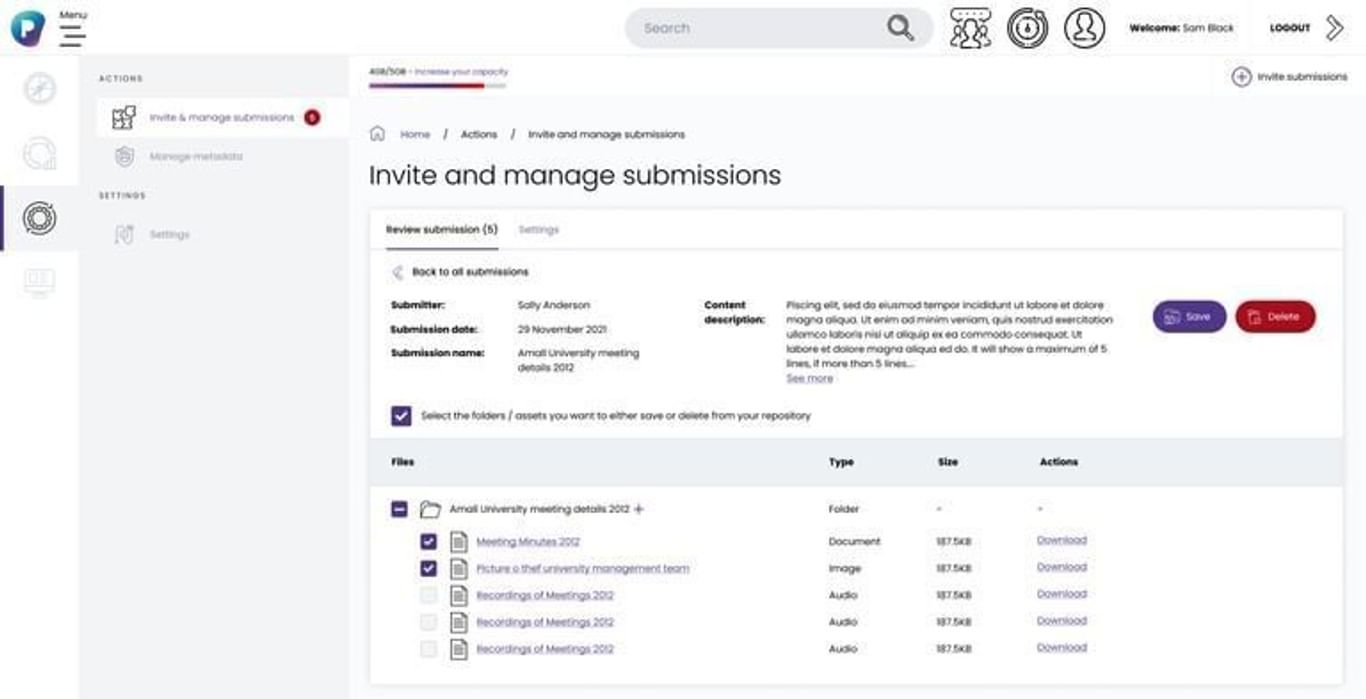Click the arrow next to LOGOUT
The width and height of the screenshot is (1366, 699).
pyautogui.click(x=1334, y=28)
